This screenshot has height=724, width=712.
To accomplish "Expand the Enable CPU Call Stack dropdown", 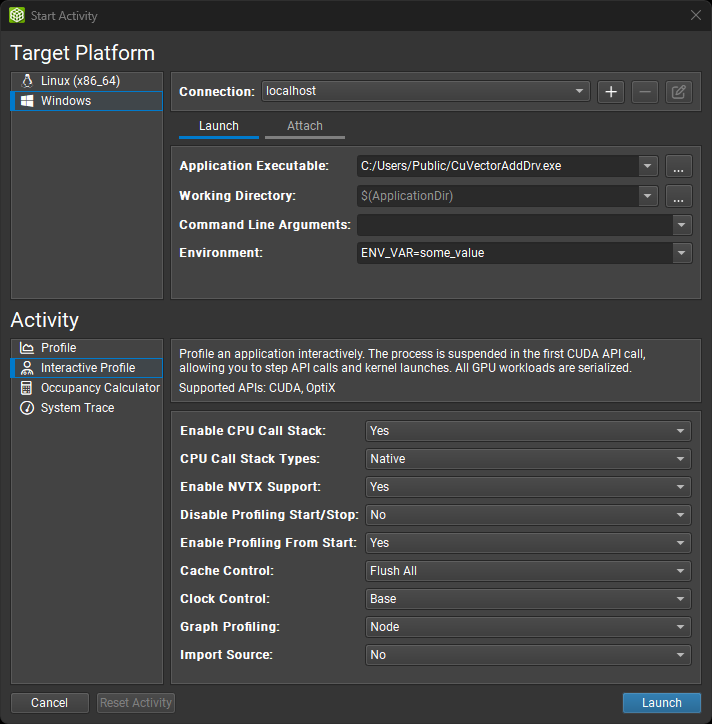I will point(528,431).
